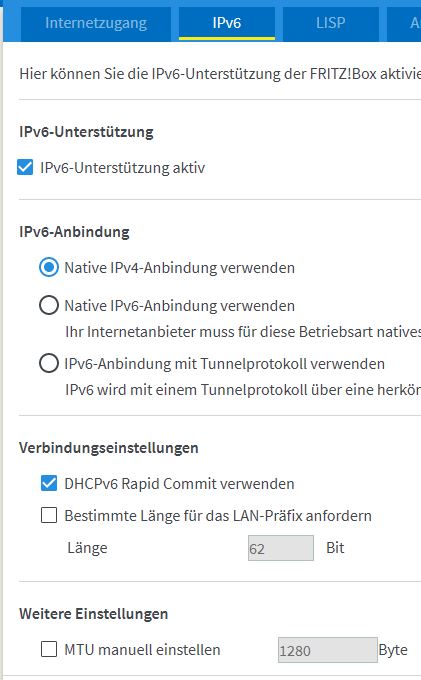
Task: Select the IPv6 tab
Action: (227, 23)
